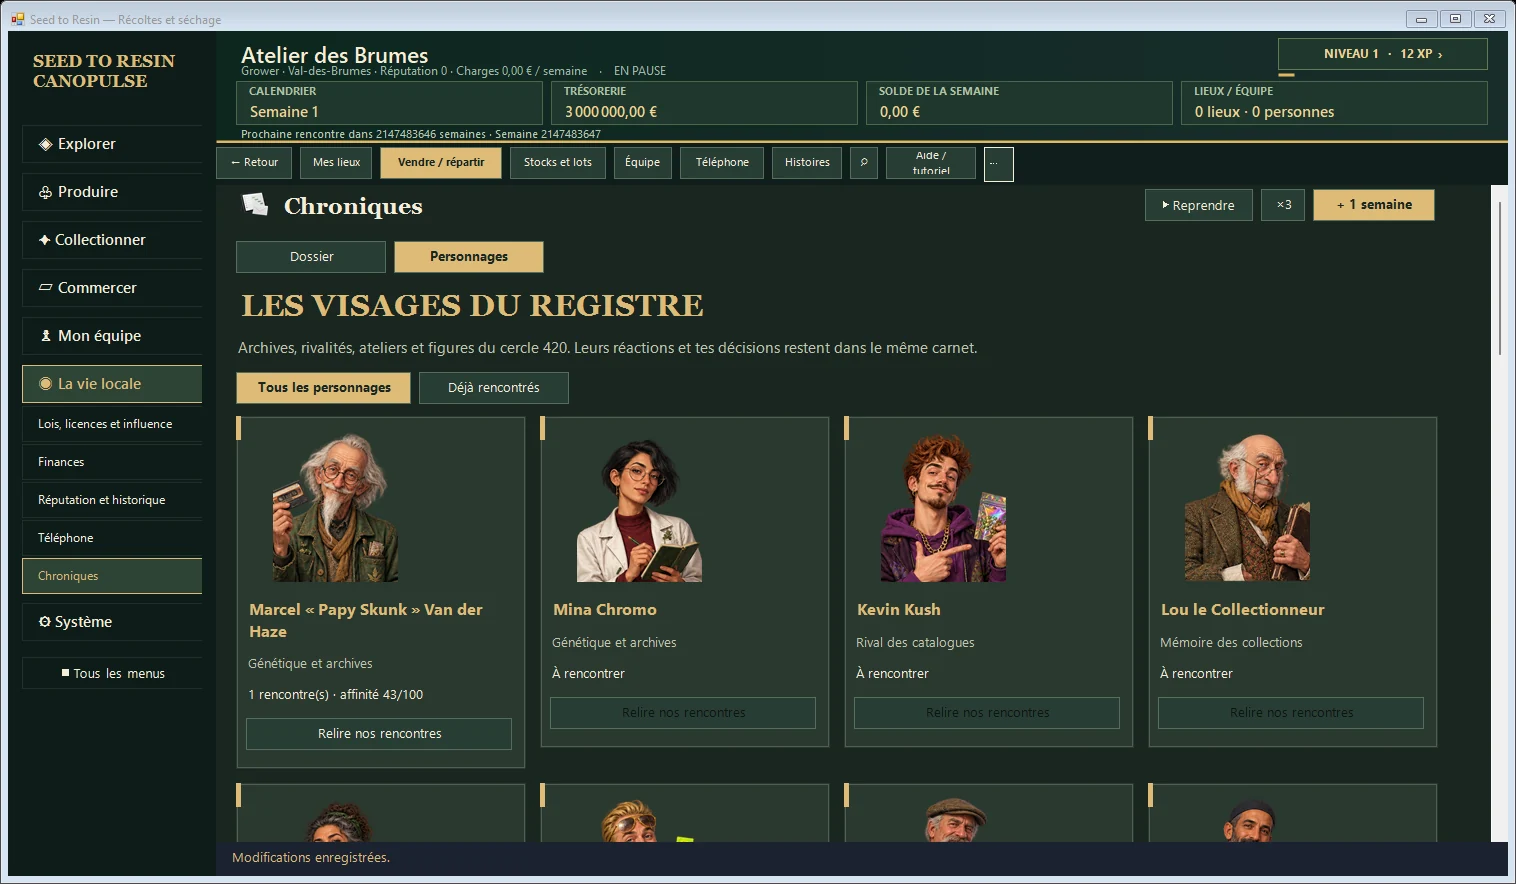Open Réputation et historique in the sidebar
The image size is (1516, 884).
[112, 500]
